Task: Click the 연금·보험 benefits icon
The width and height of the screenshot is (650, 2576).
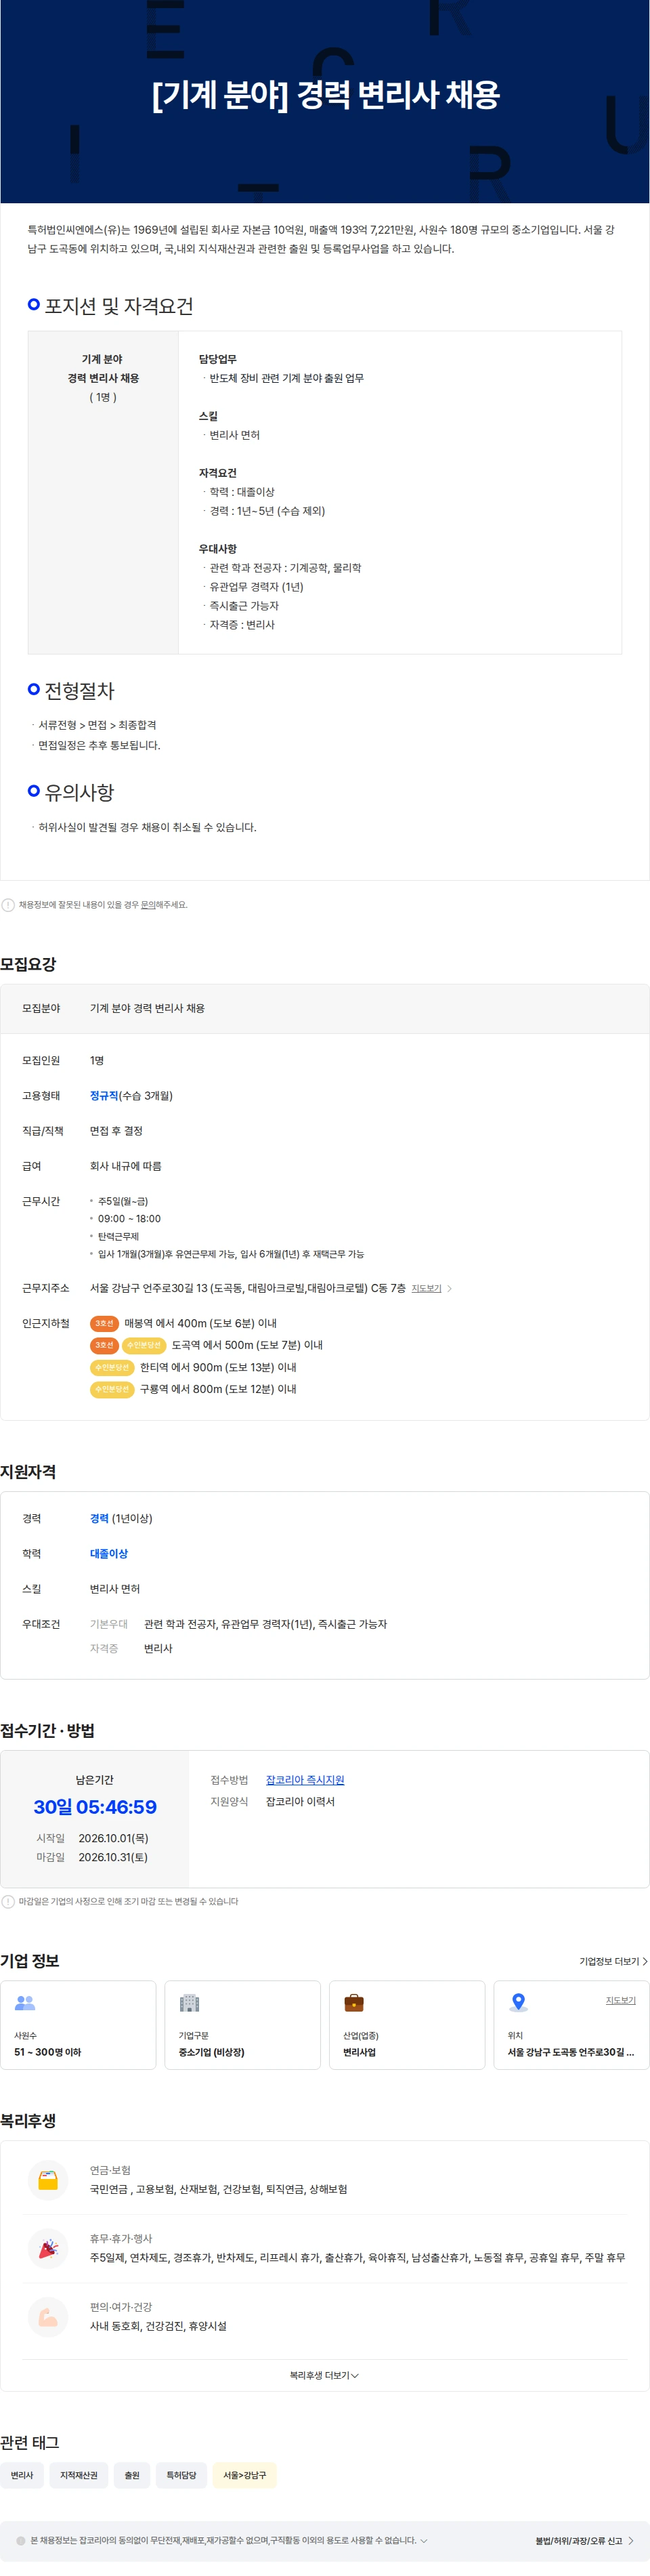Action: [x=48, y=2181]
